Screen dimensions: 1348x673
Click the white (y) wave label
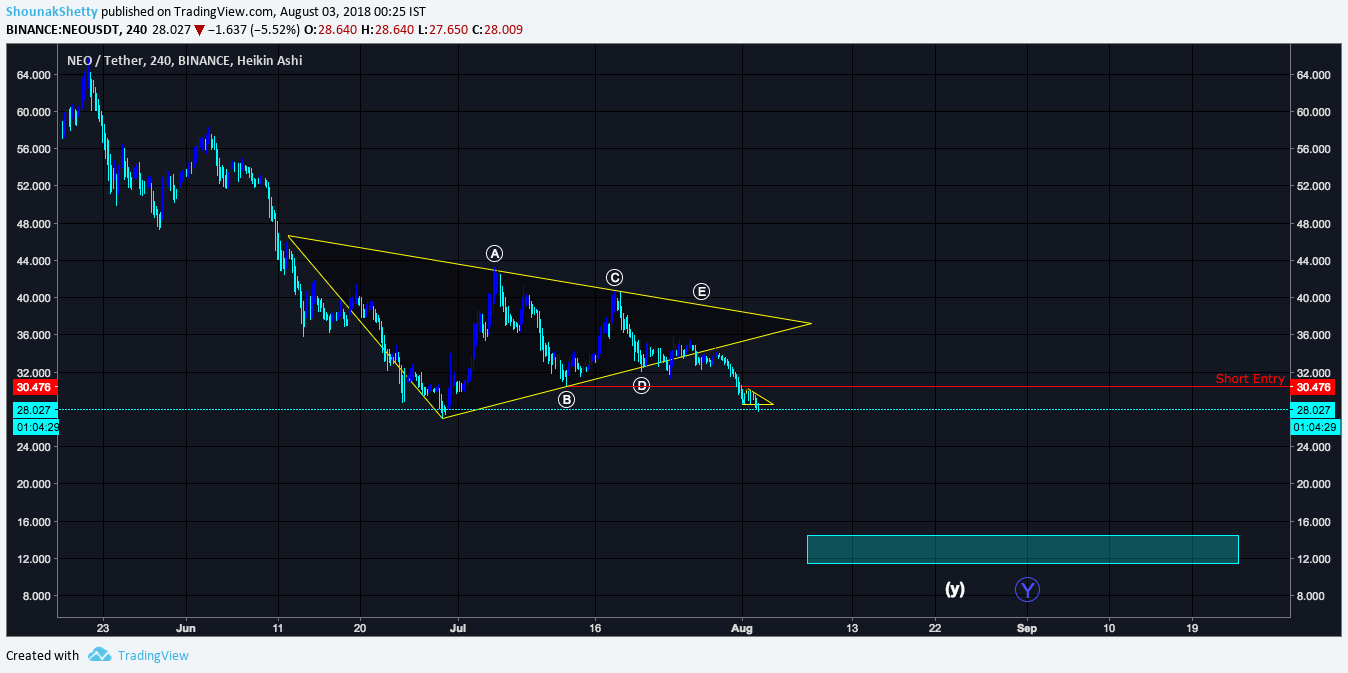click(x=955, y=589)
